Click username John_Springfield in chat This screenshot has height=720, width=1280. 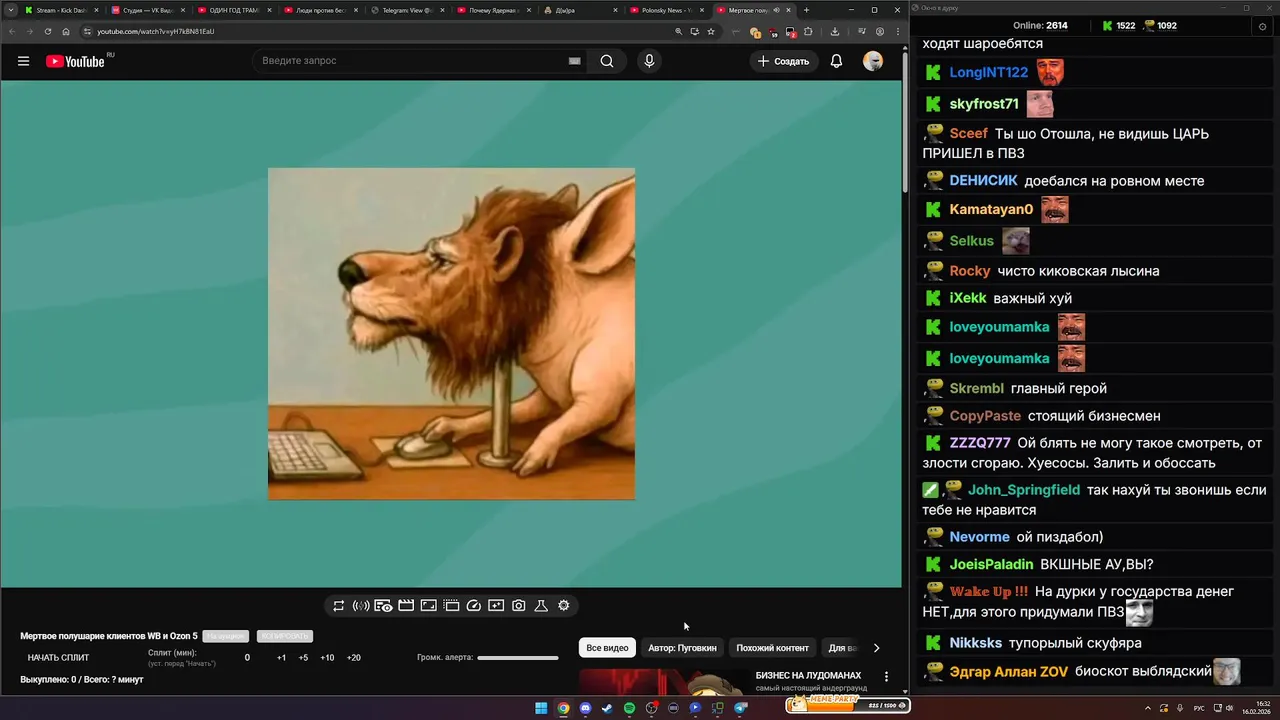[1023, 490]
